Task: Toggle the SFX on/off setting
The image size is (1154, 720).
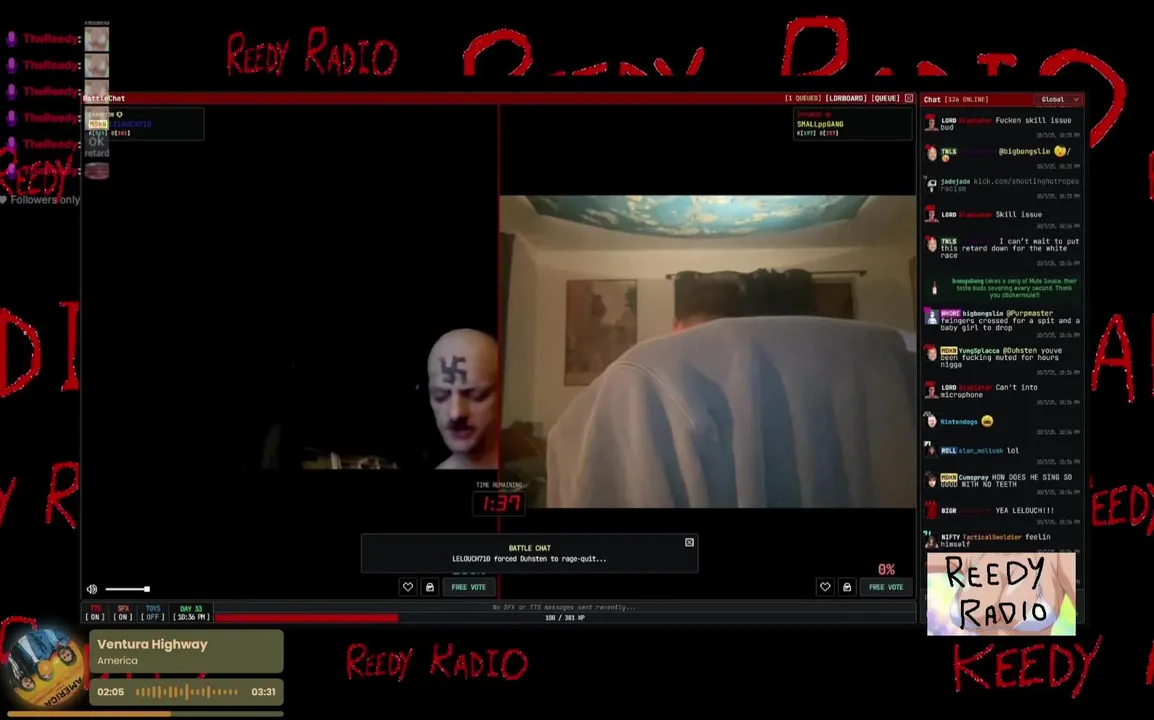Action: click(x=123, y=613)
